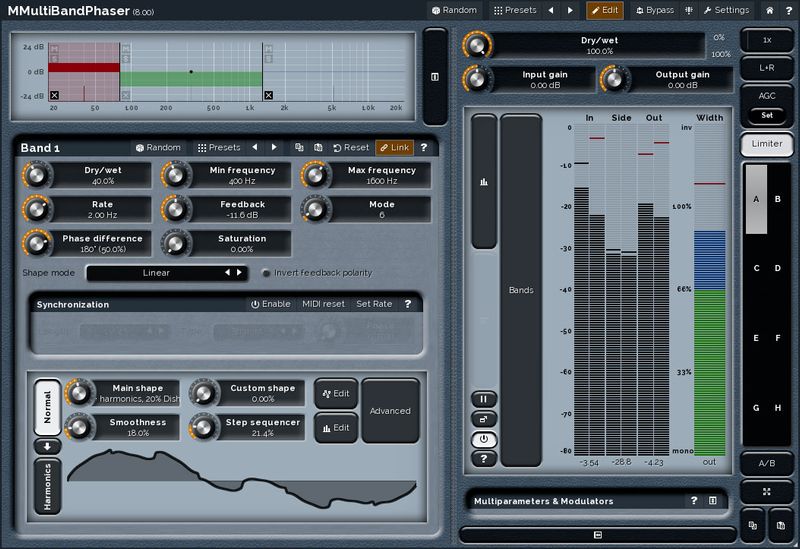Open the L+R channel mode selector
Viewport: 800px width, 549px height.
767,68
